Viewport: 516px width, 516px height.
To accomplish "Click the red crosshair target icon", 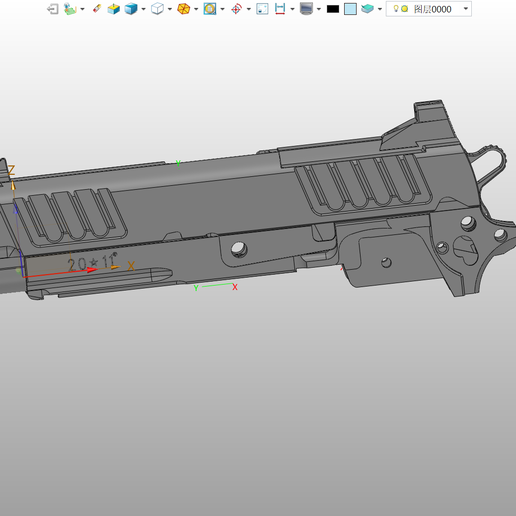I will (x=236, y=9).
